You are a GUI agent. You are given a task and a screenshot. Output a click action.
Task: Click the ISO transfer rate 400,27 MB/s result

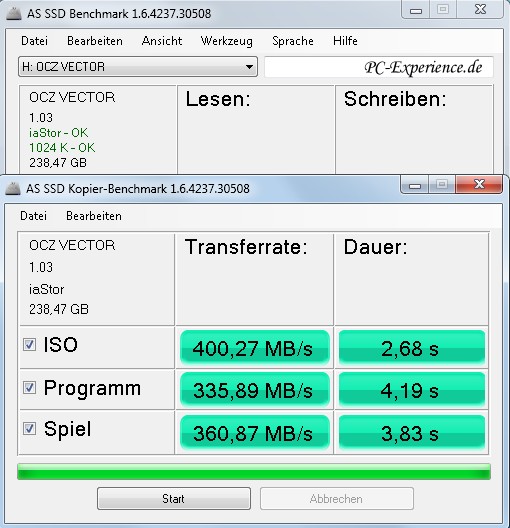click(x=254, y=348)
